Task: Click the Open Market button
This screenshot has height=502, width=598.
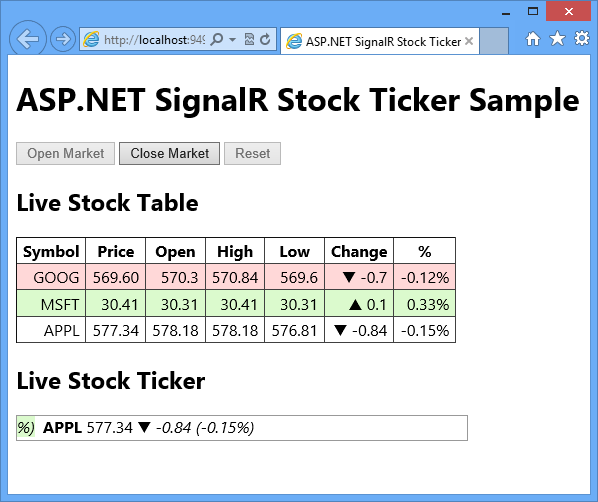Action: (65, 154)
